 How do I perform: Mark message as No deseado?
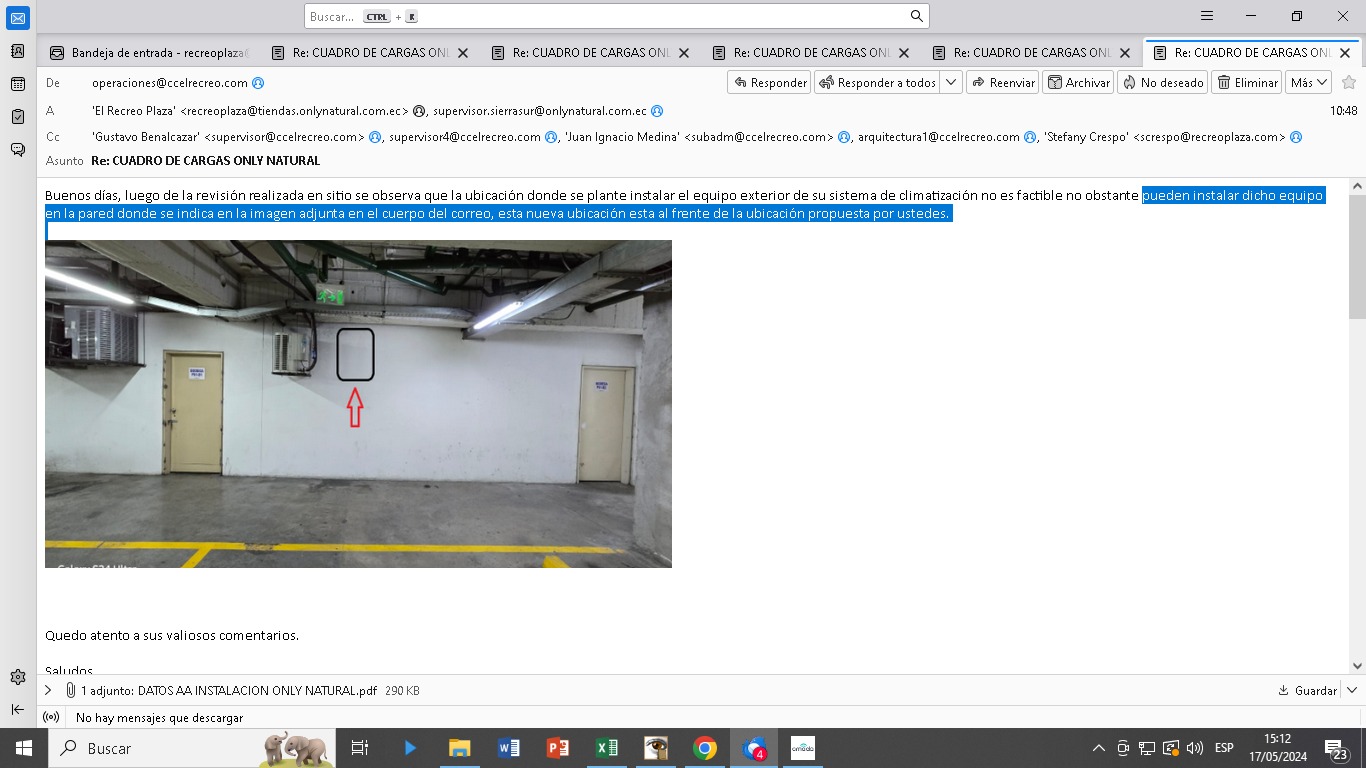pyautogui.click(x=1163, y=83)
